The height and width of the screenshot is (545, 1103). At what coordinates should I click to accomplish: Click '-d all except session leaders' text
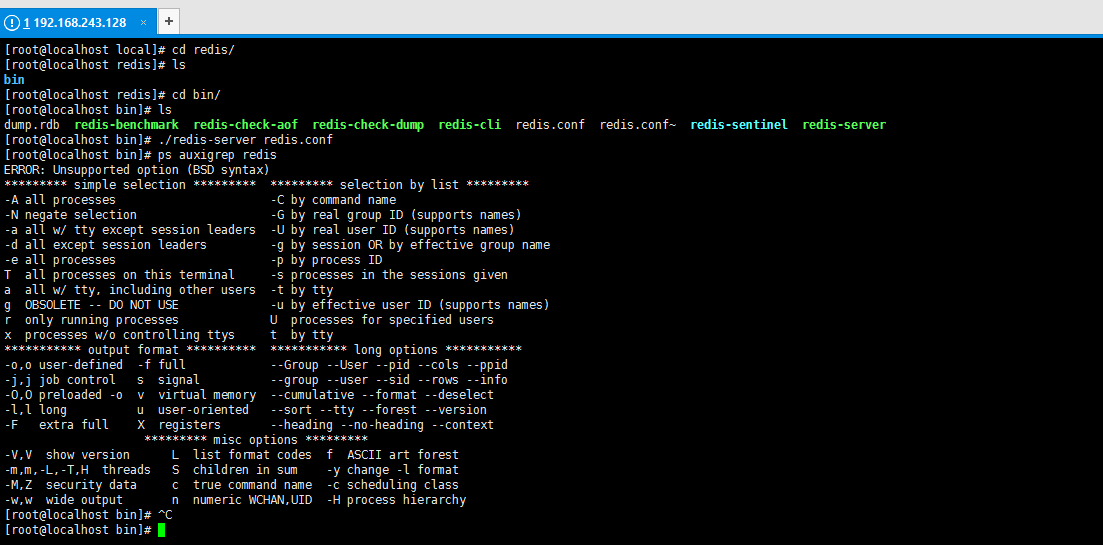(x=106, y=245)
